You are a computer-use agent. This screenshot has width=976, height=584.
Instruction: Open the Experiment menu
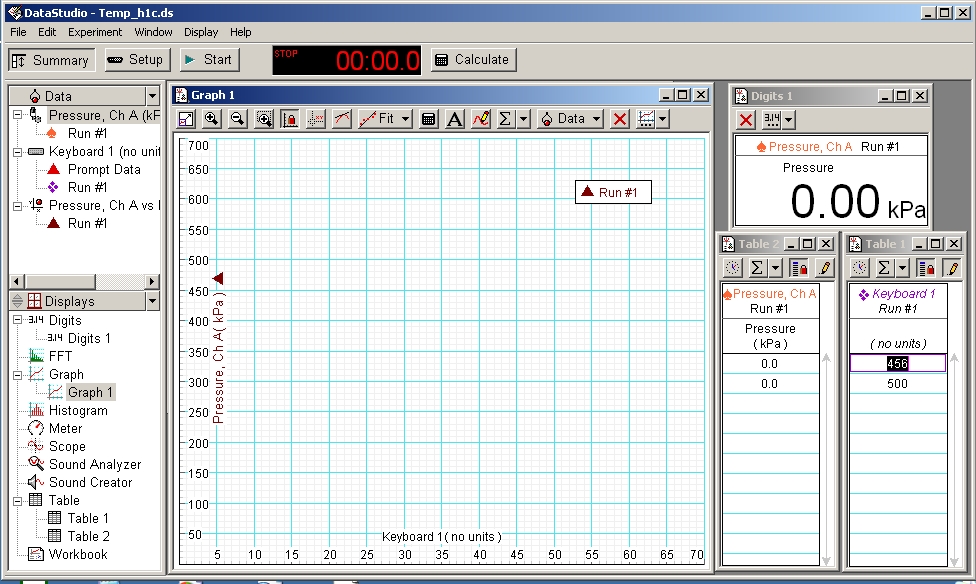95,32
